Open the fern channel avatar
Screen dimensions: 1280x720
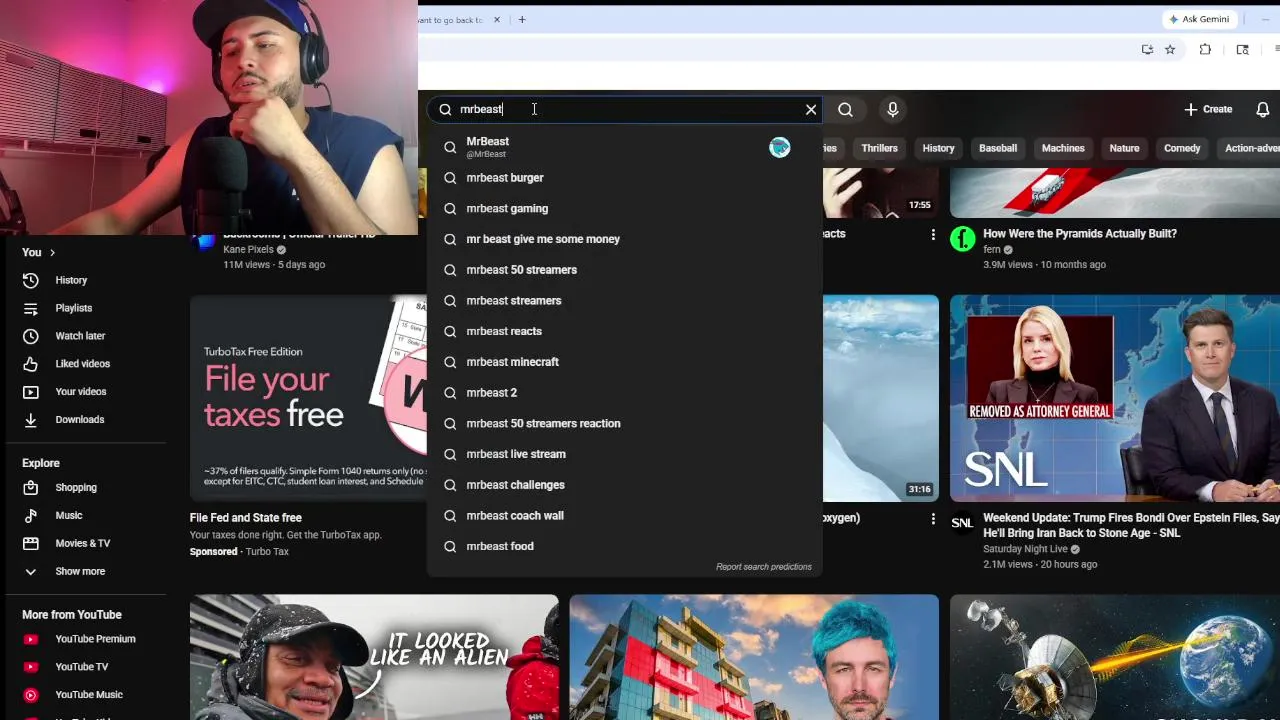pyautogui.click(x=963, y=239)
